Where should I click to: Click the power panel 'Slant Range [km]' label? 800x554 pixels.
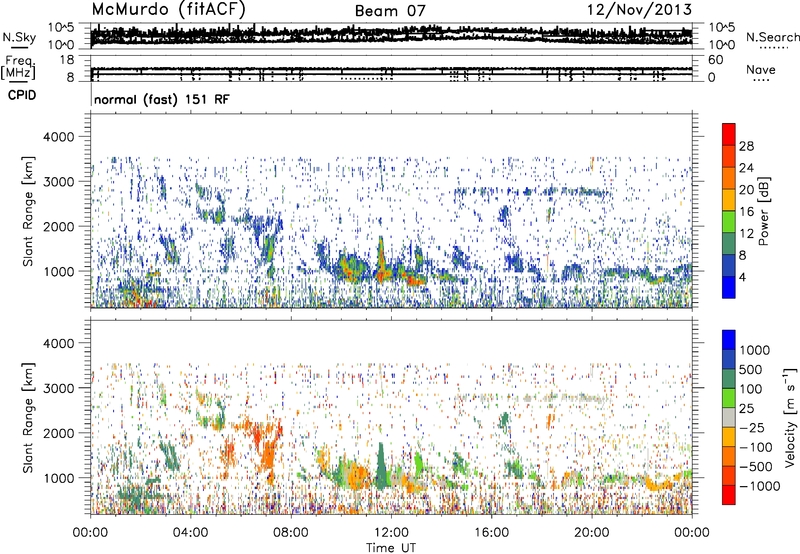click(x=28, y=211)
